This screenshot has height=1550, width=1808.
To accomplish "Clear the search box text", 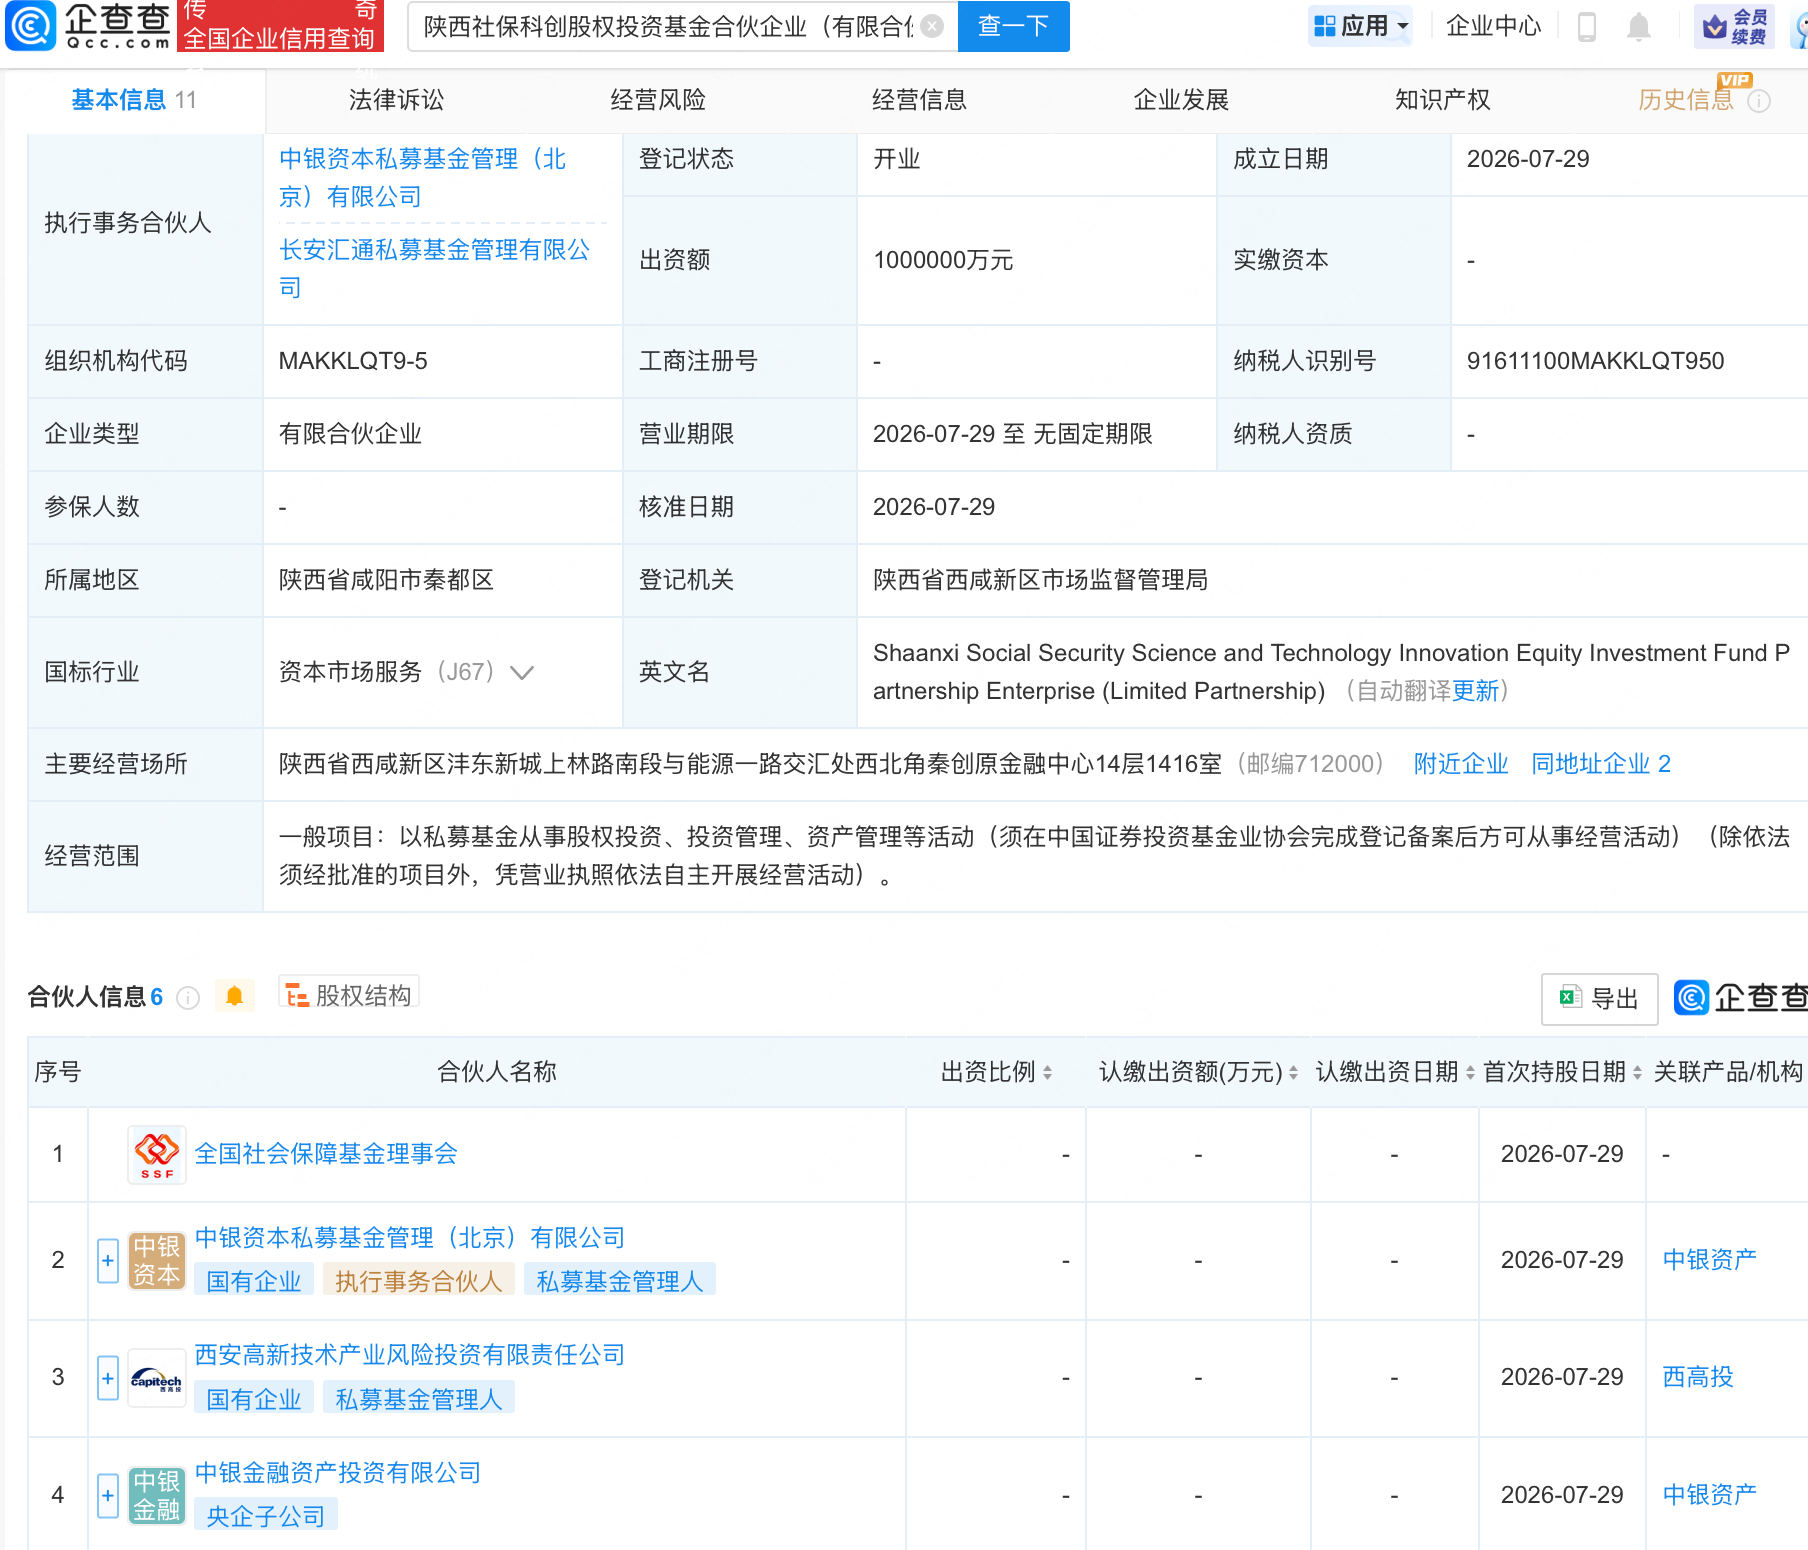I will (x=932, y=26).
